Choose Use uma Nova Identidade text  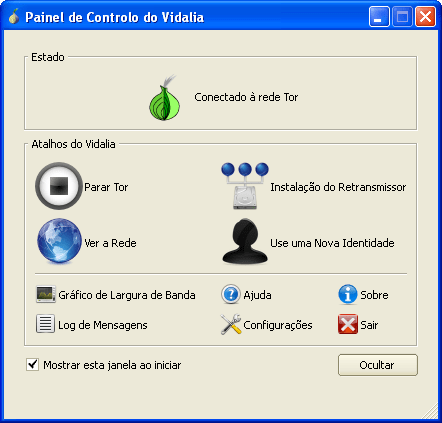332,243
